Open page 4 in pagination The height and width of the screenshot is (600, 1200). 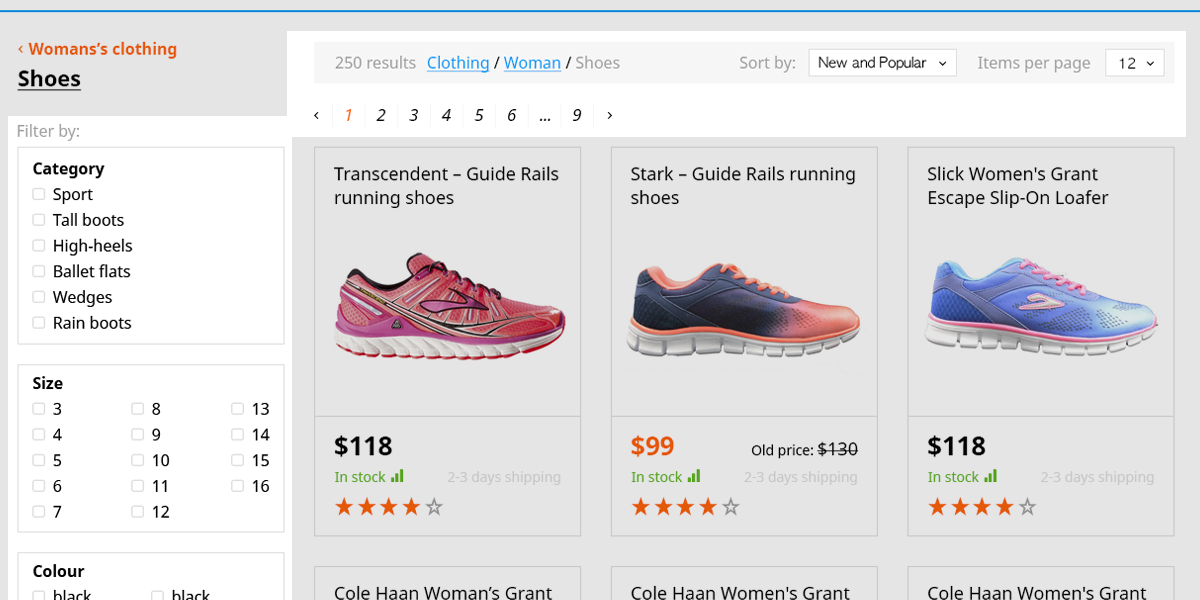coord(446,115)
